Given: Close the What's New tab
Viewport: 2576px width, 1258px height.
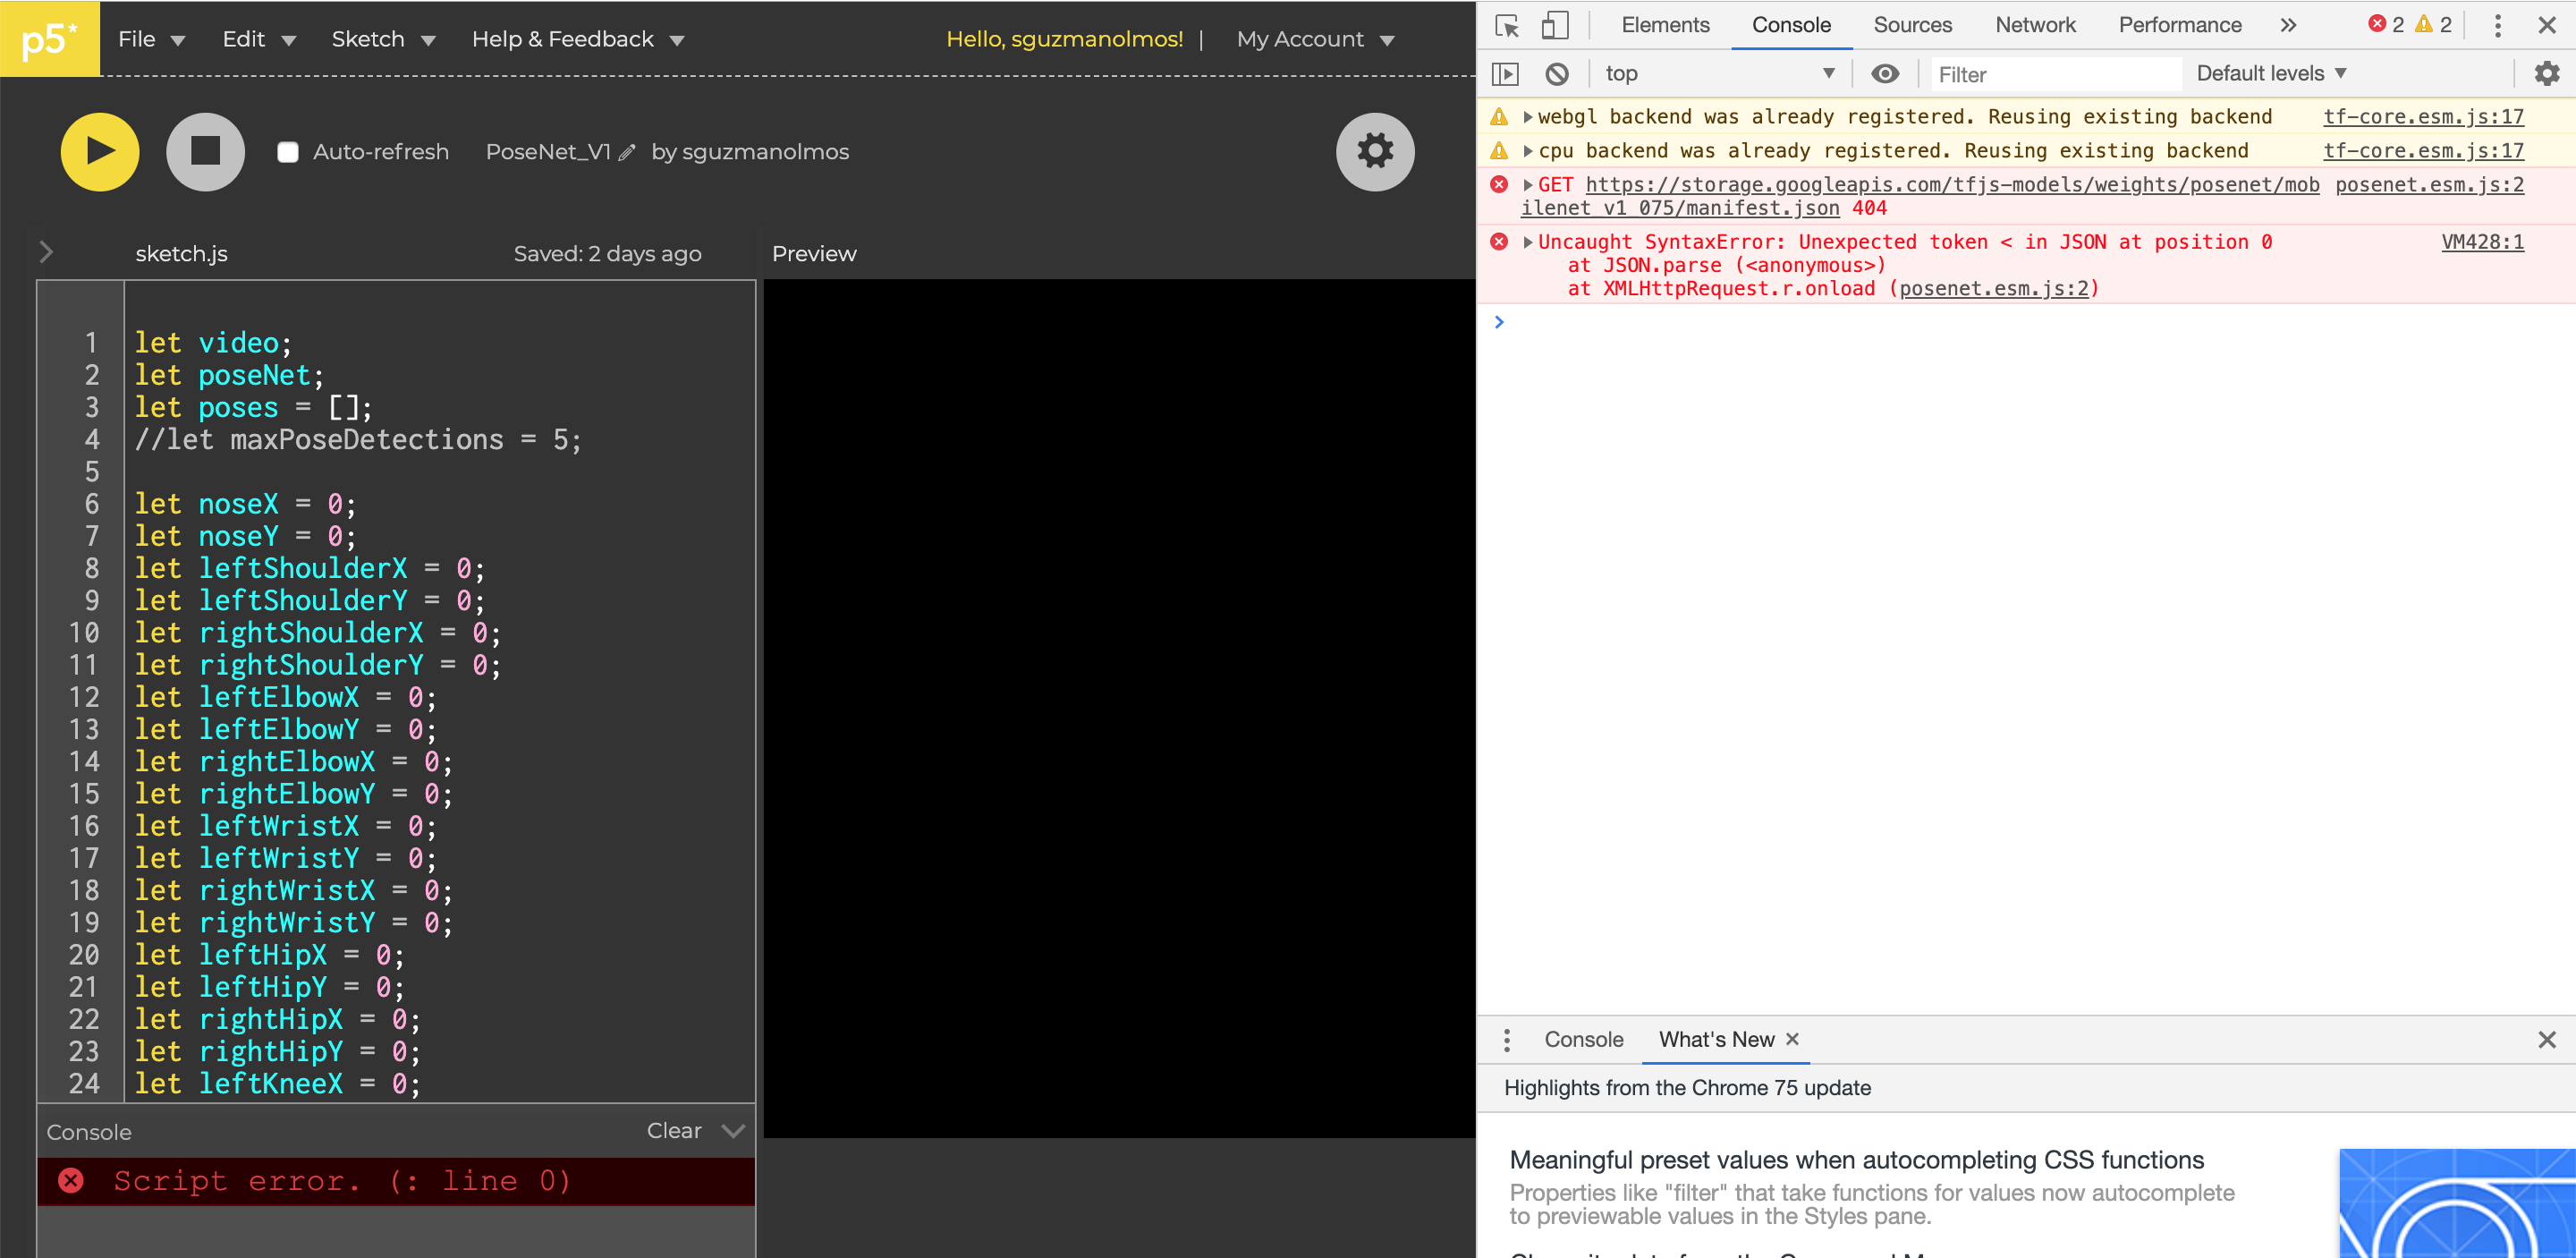Looking at the screenshot, I should point(1792,1039).
